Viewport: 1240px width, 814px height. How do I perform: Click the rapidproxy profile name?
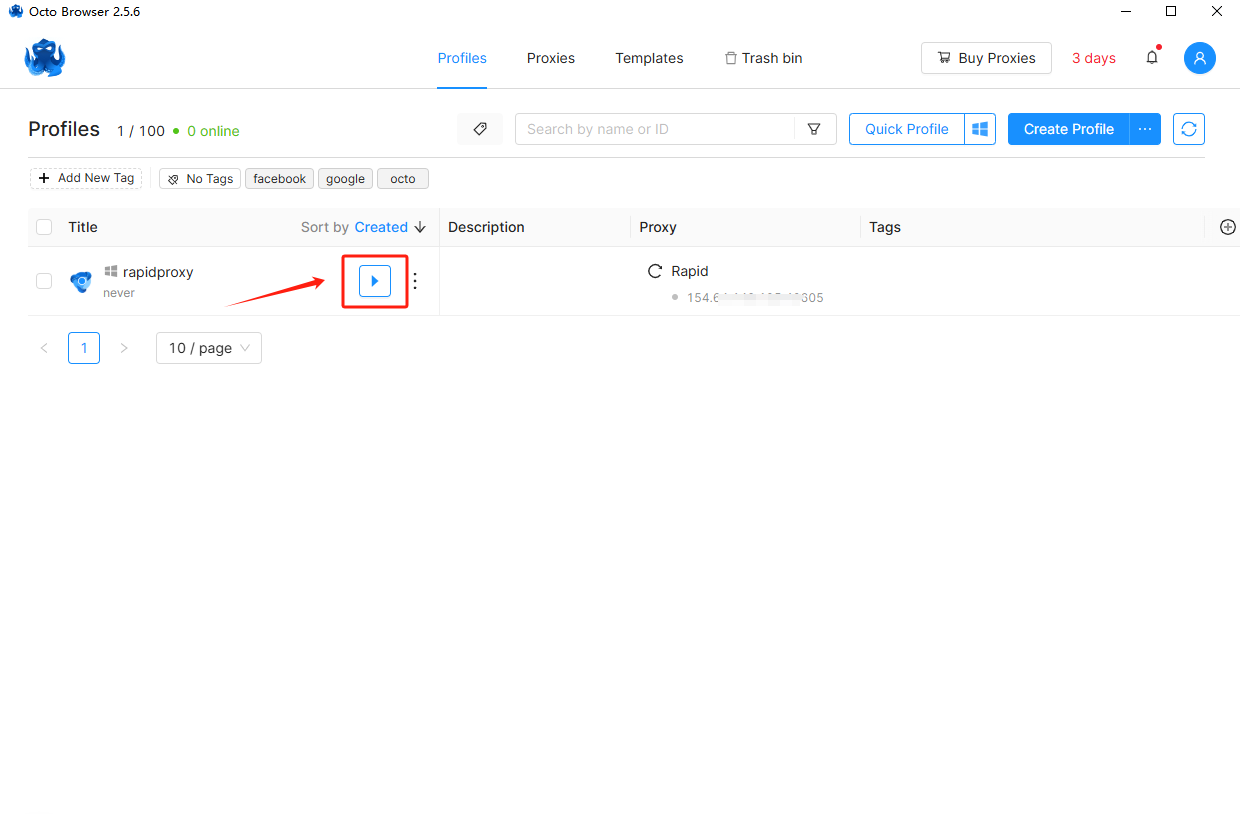(x=158, y=272)
